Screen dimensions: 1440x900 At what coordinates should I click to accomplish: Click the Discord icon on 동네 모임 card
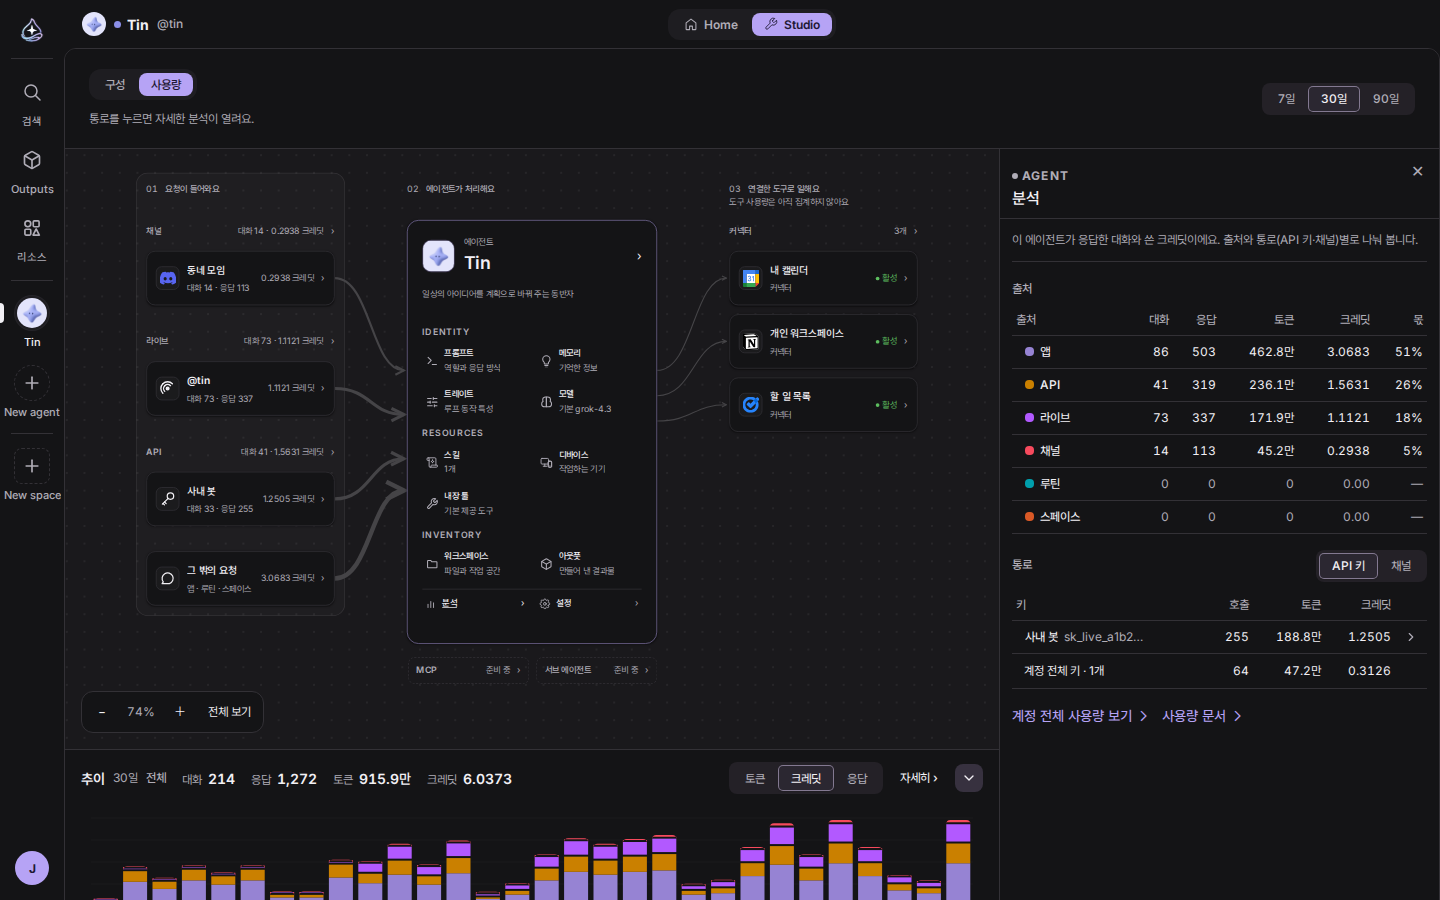tap(168, 278)
